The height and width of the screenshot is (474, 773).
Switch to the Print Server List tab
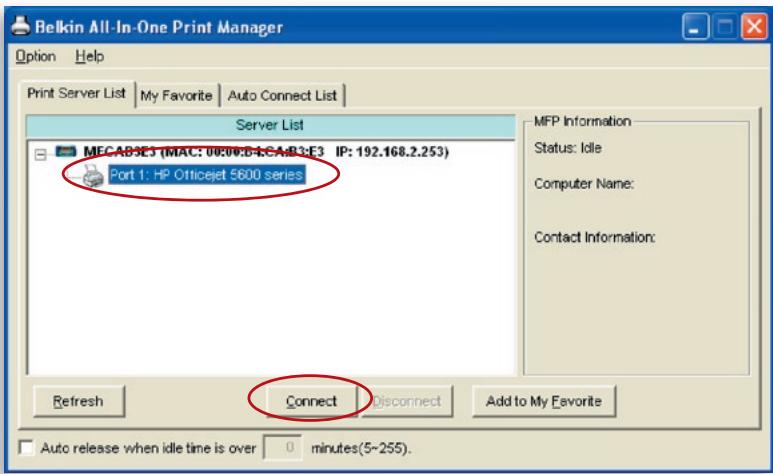(x=76, y=93)
